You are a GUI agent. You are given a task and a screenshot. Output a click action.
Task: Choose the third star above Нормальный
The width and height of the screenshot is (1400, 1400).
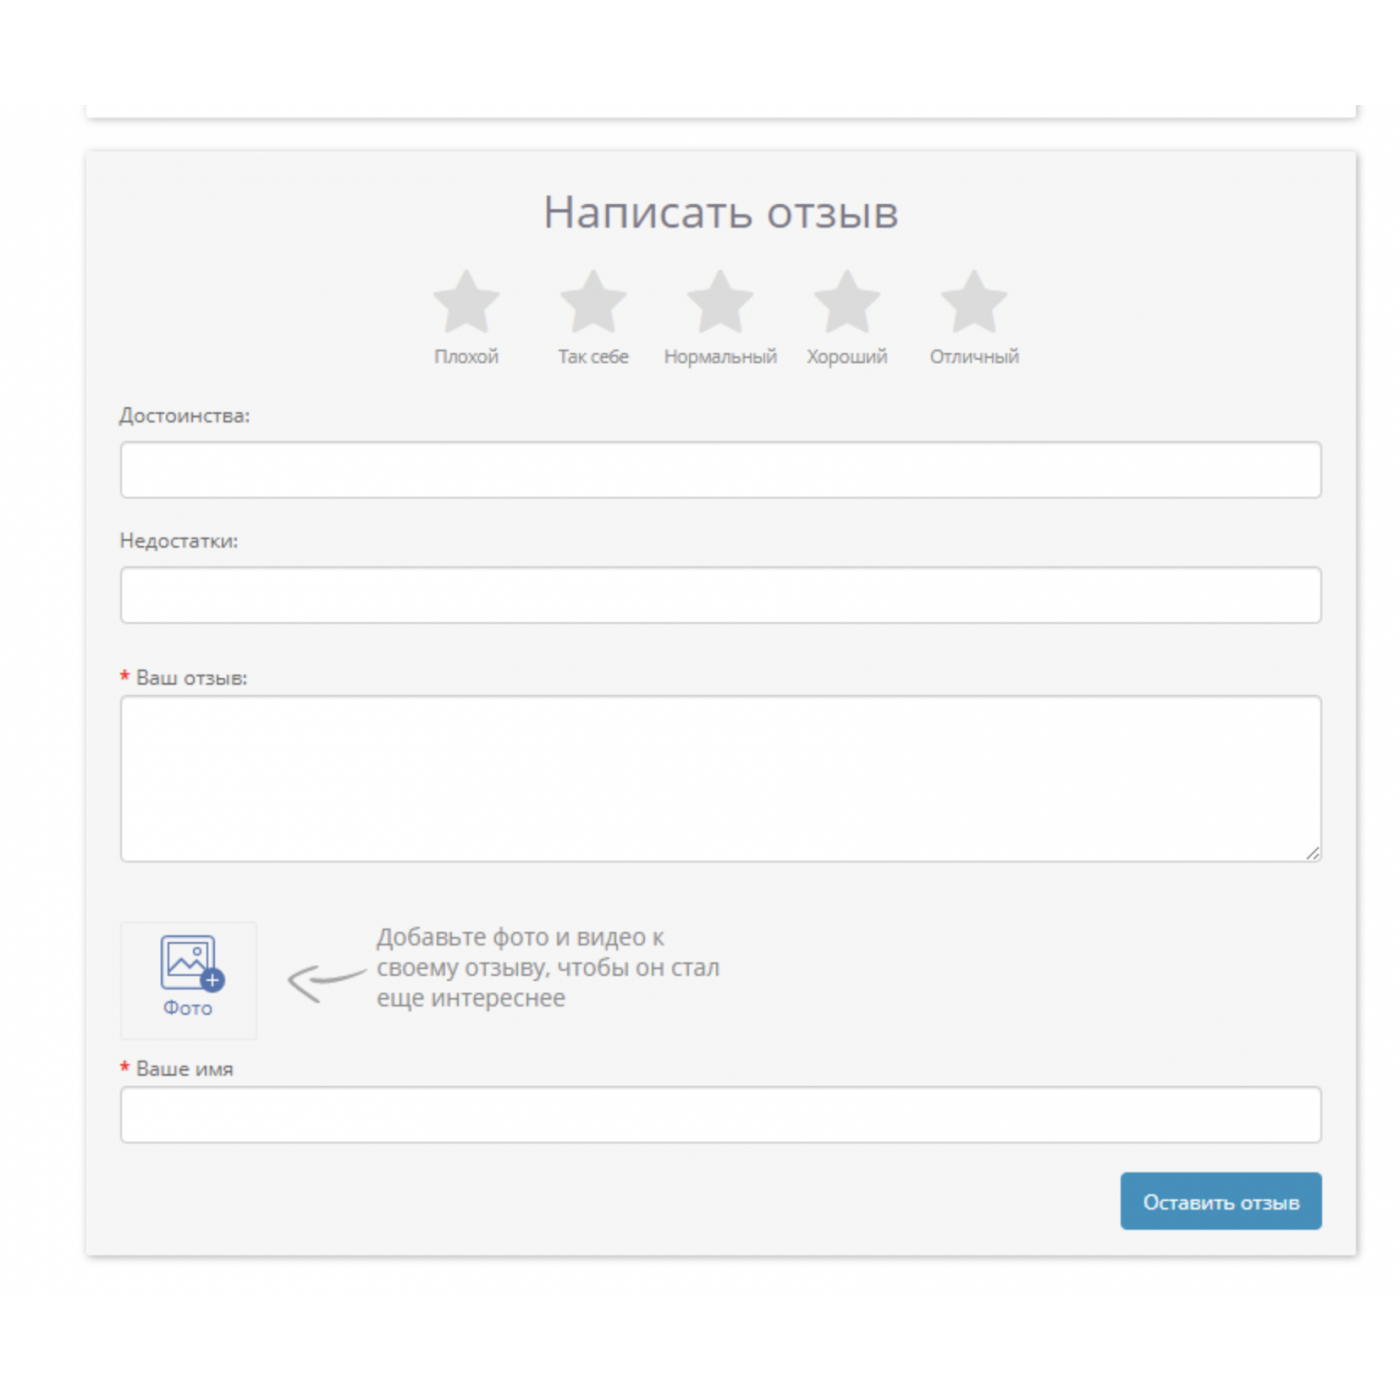tap(720, 302)
